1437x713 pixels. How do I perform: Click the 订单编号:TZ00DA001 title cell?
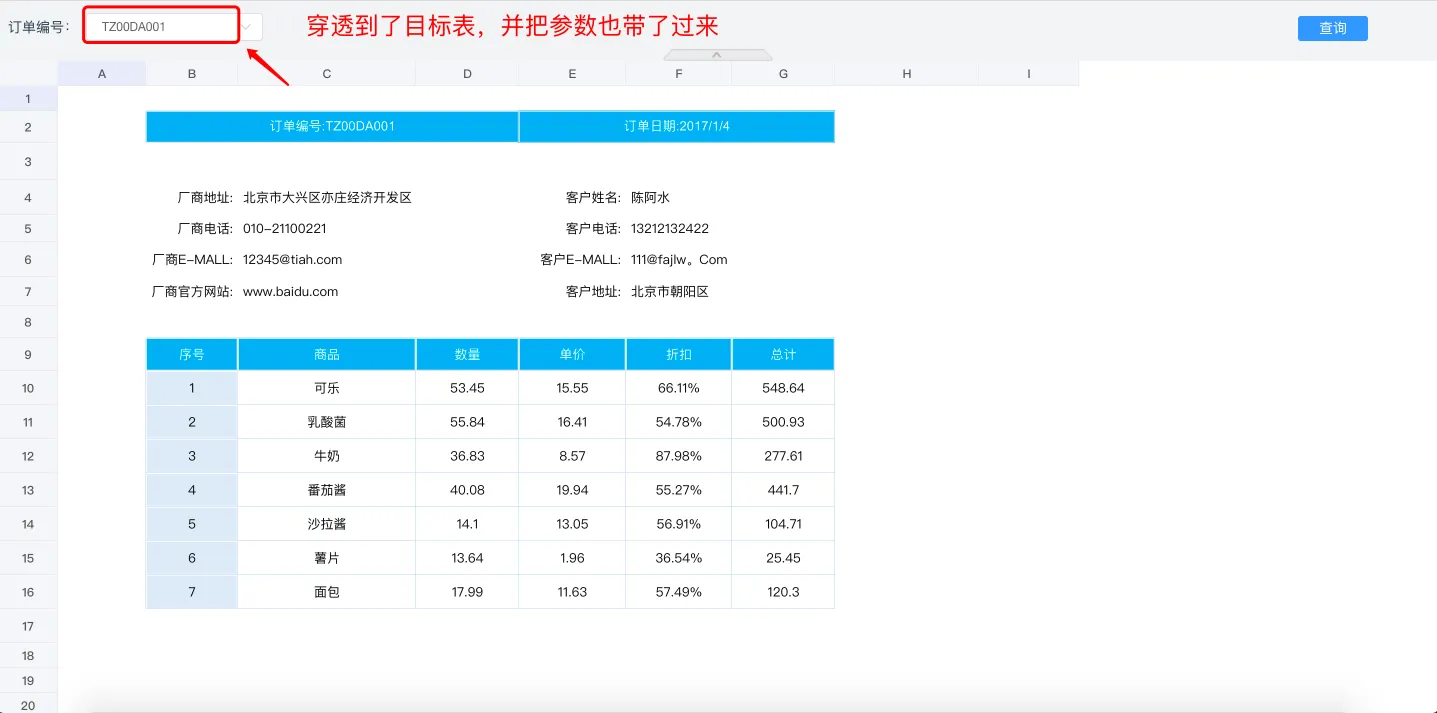point(332,127)
